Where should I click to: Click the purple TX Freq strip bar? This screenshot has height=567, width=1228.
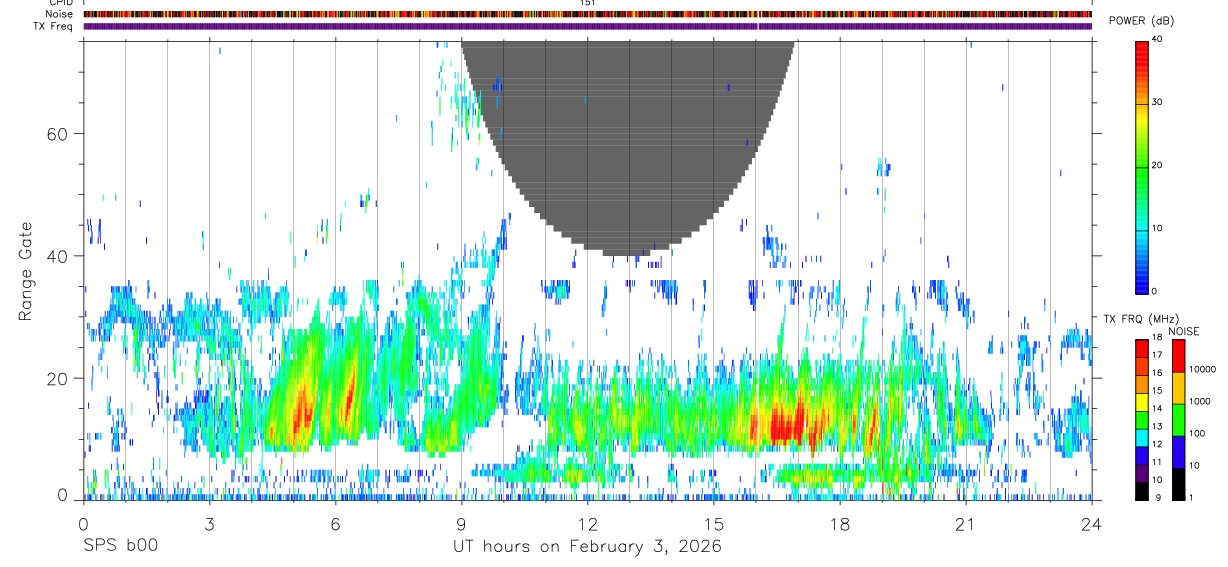[x=587, y=26]
